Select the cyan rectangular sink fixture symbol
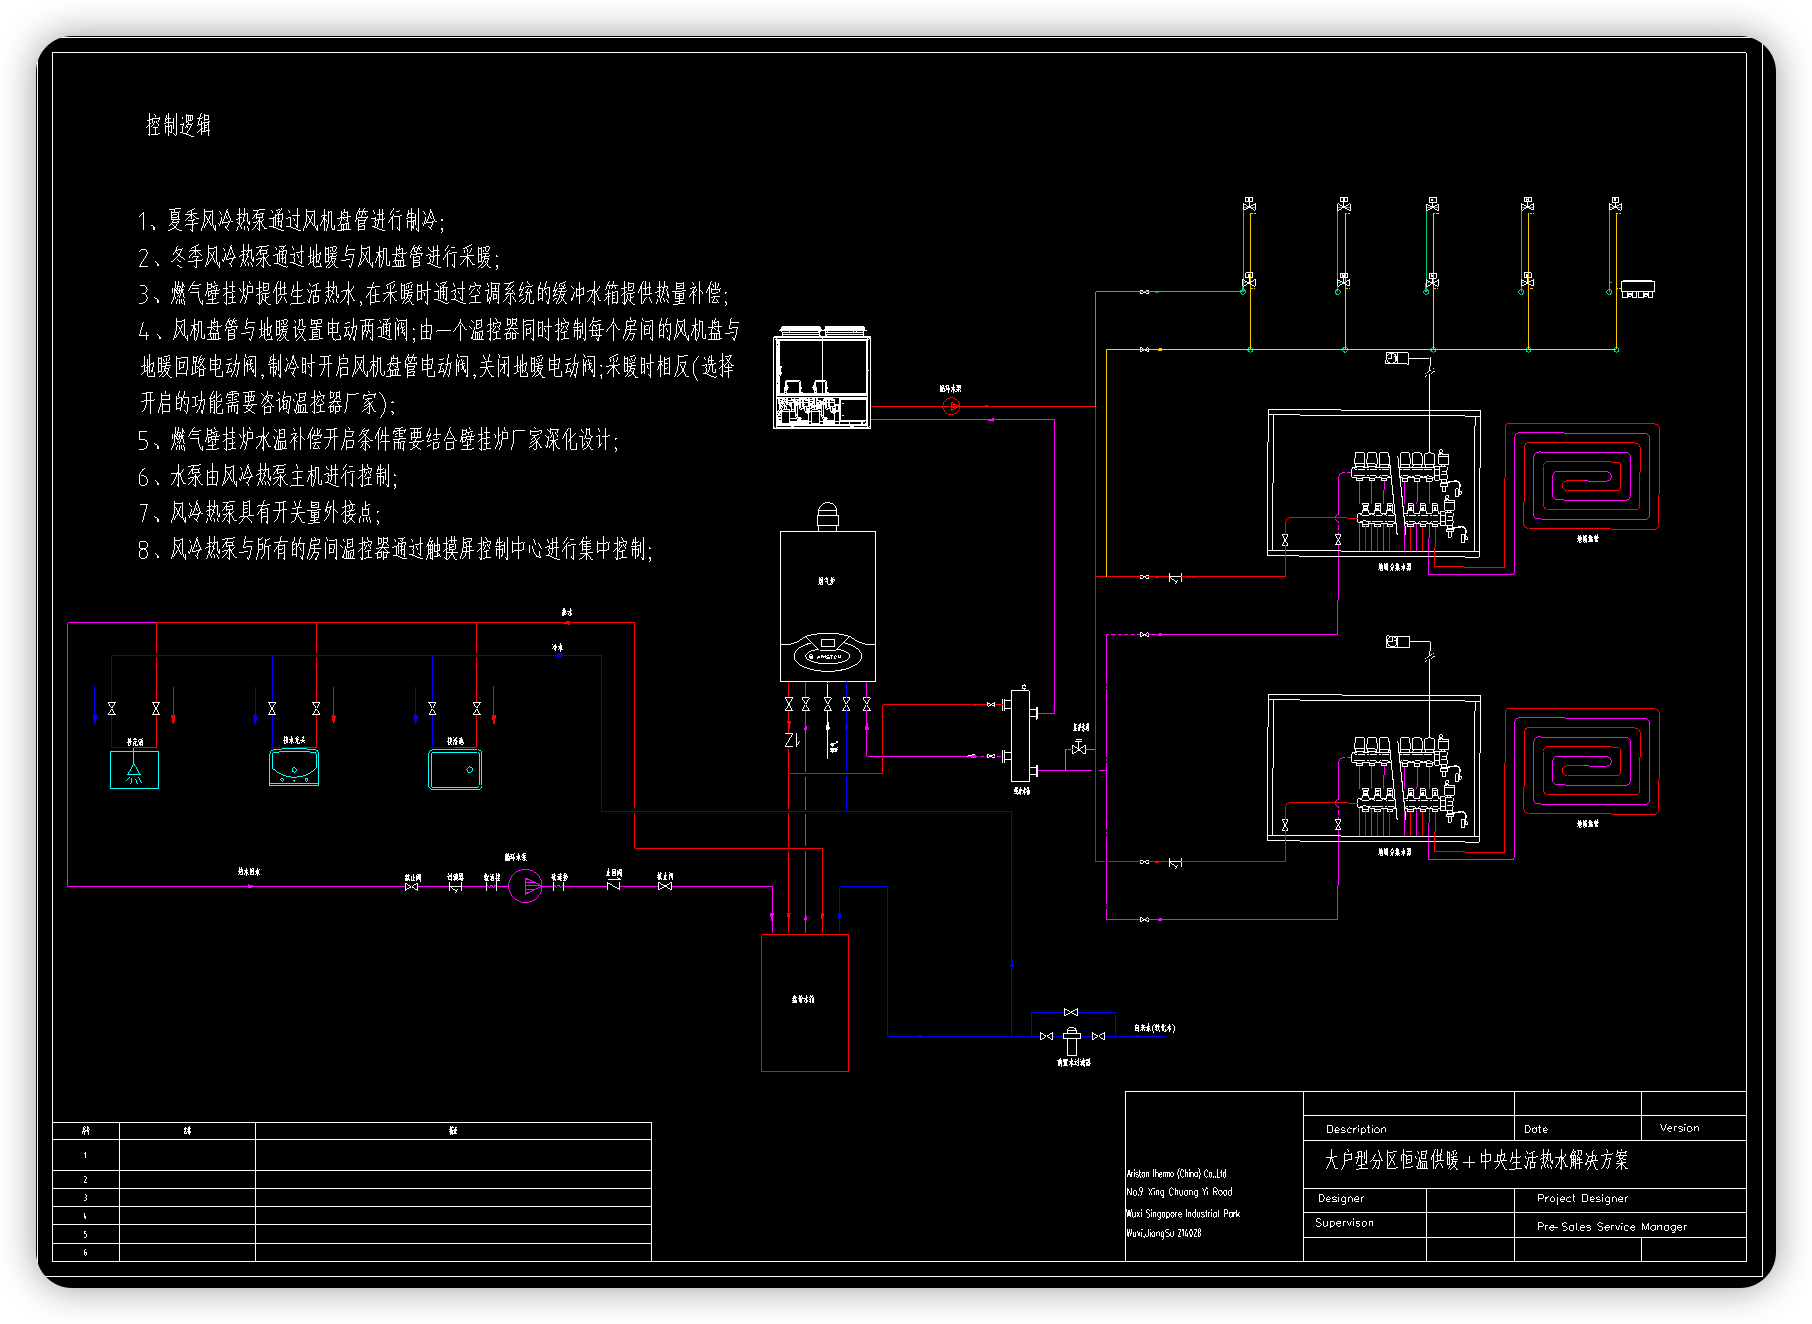 coord(455,769)
